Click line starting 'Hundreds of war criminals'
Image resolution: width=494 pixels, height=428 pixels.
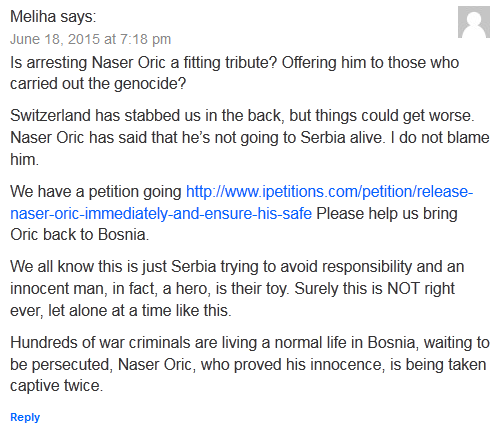pyautogui.click(x=250, y=343)
